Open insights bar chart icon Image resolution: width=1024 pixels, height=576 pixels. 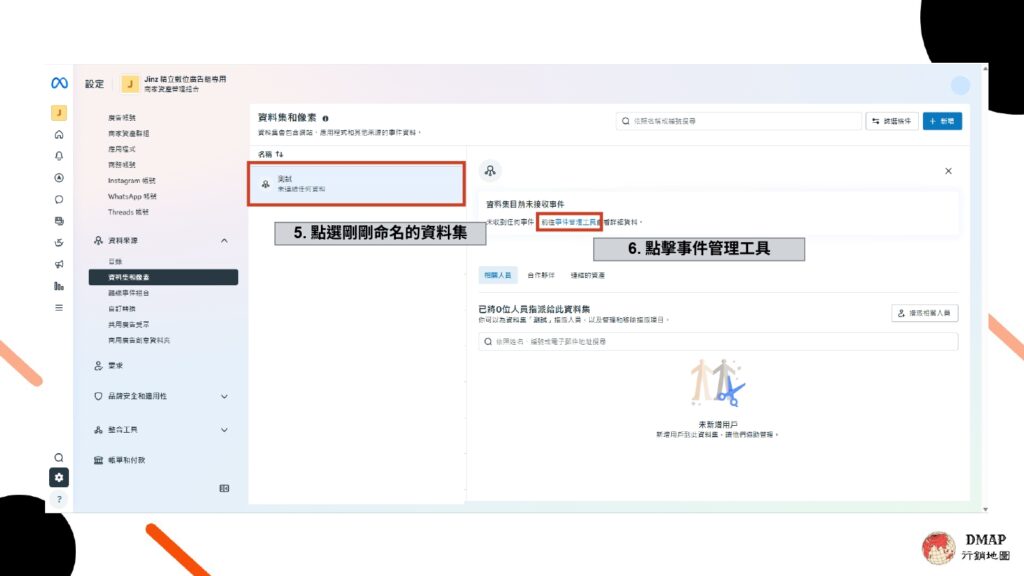pyautogui.click(x=59, y=285)
